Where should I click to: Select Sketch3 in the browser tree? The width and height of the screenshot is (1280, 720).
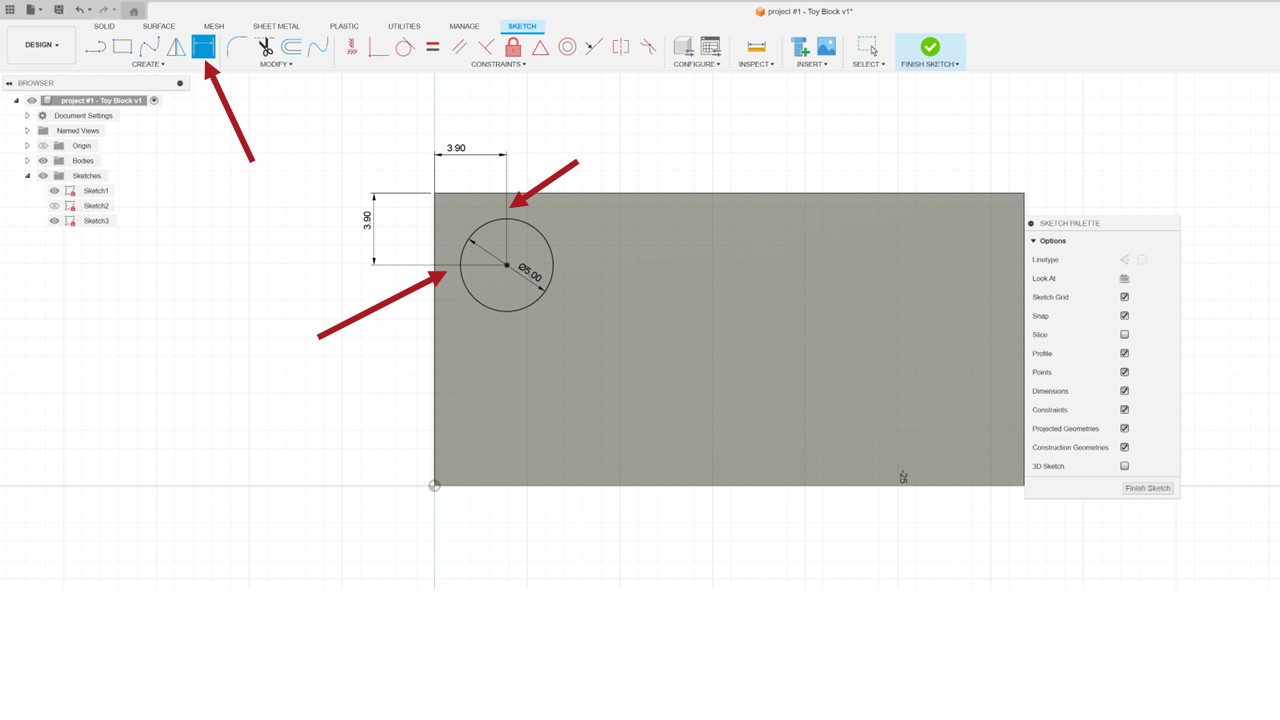96,221
